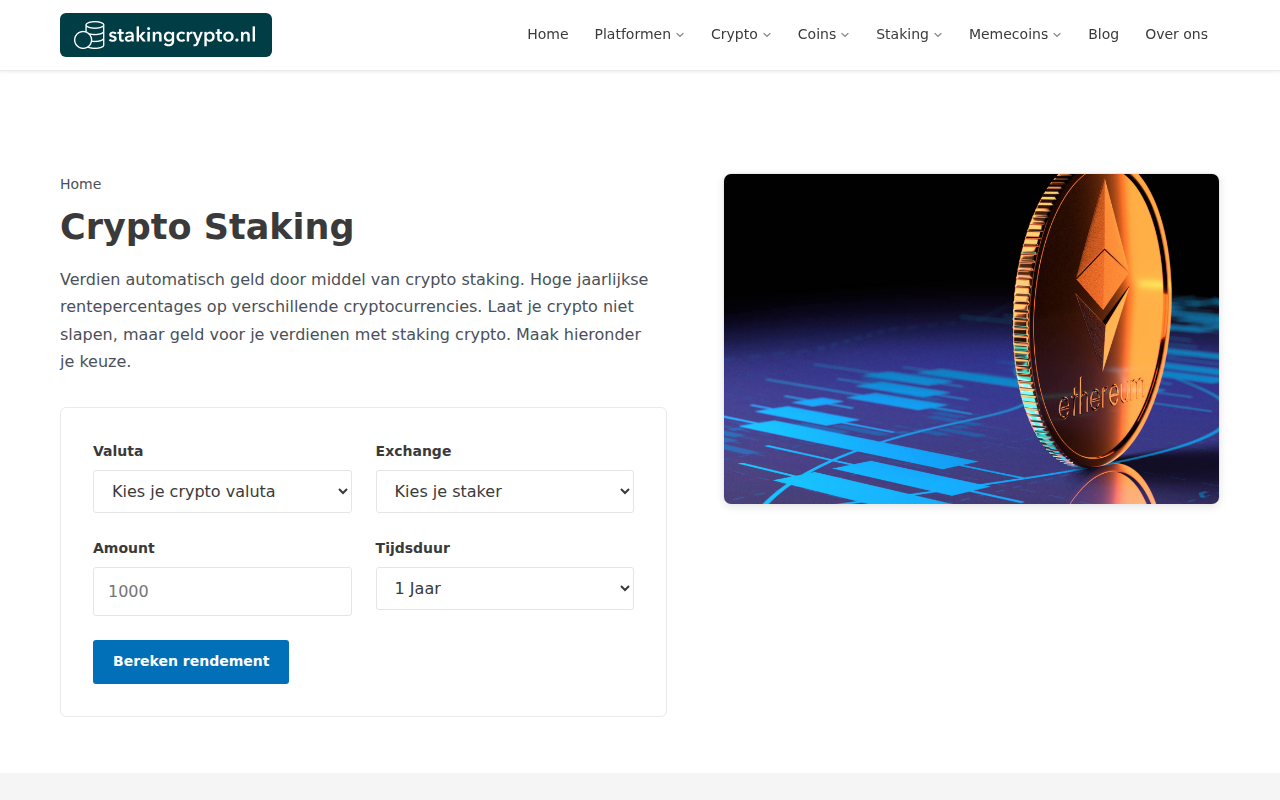The image size is (1280, 800).
Task: Focus the Amount input field
Action: (x=222, y=591)
